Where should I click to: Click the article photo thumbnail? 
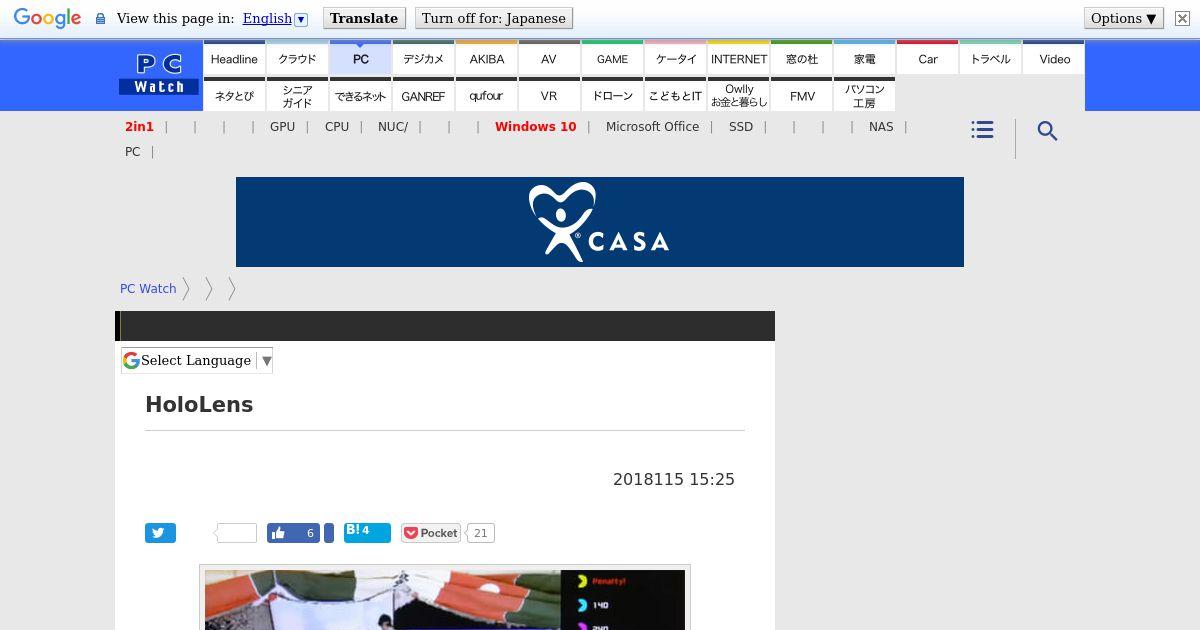coord(445,599)
